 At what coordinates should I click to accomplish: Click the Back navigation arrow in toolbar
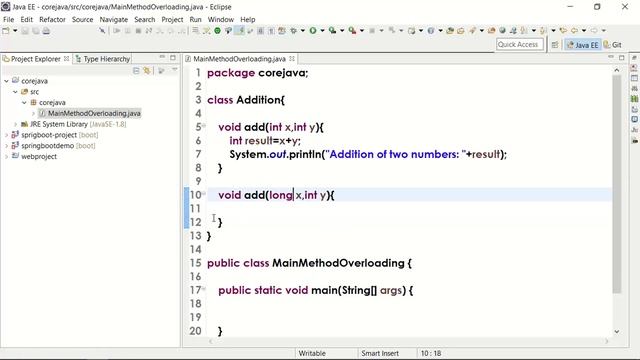click(x=574, y=31)
